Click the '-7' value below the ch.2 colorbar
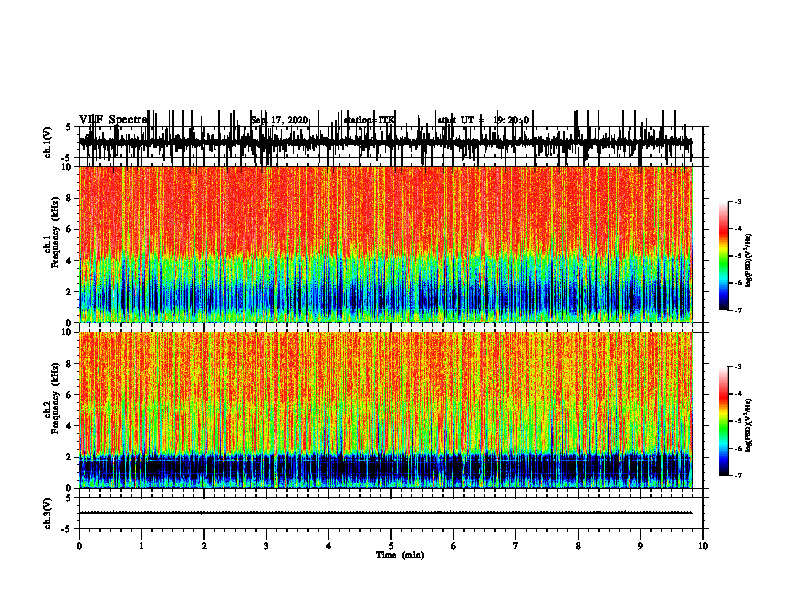The width and height of the screenshot is (792, 612). click(737, 475)
